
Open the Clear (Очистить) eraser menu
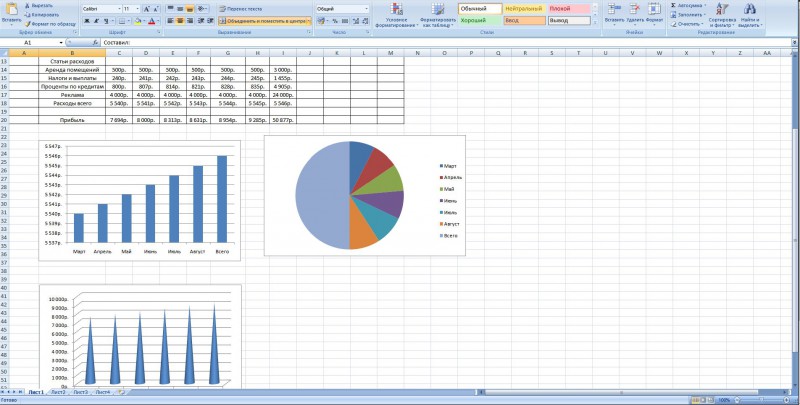click(x=687, y=24)
